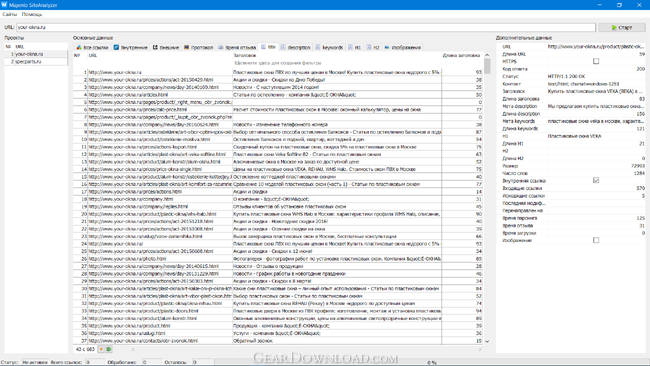
Task: Click the URL input field
Action: [x=306, y=27]
